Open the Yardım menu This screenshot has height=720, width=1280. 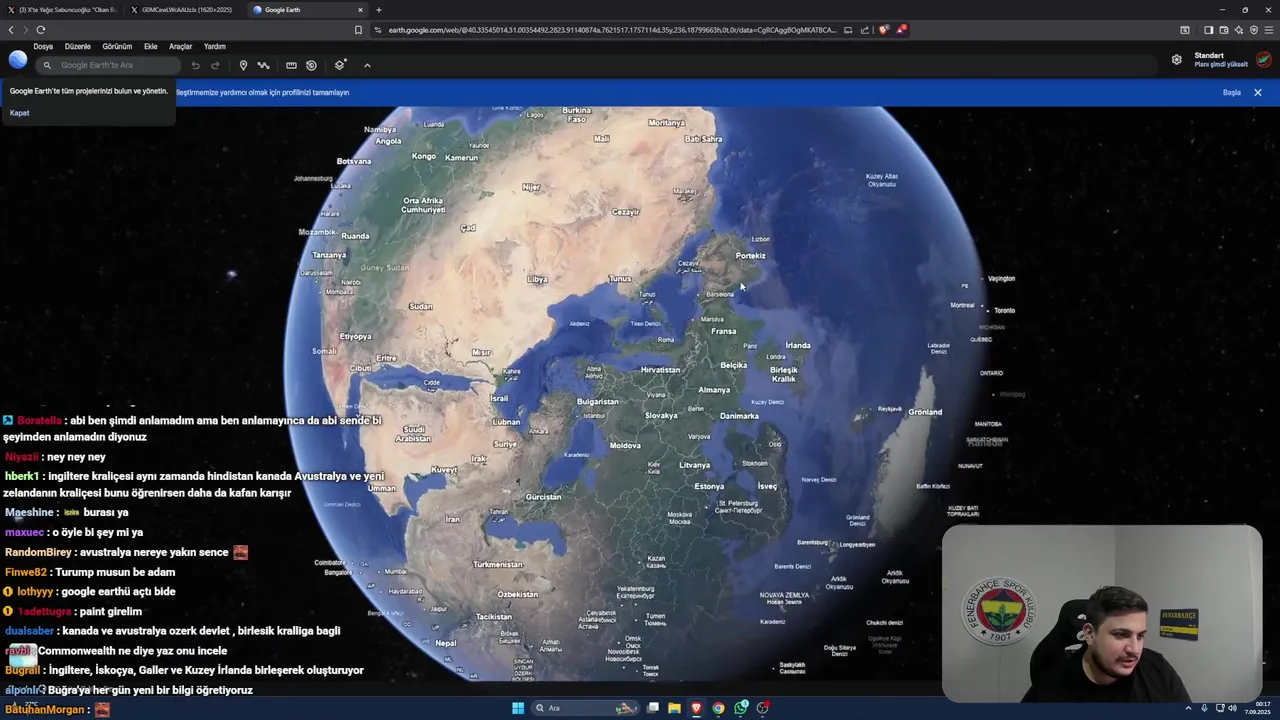coord(214,46)
